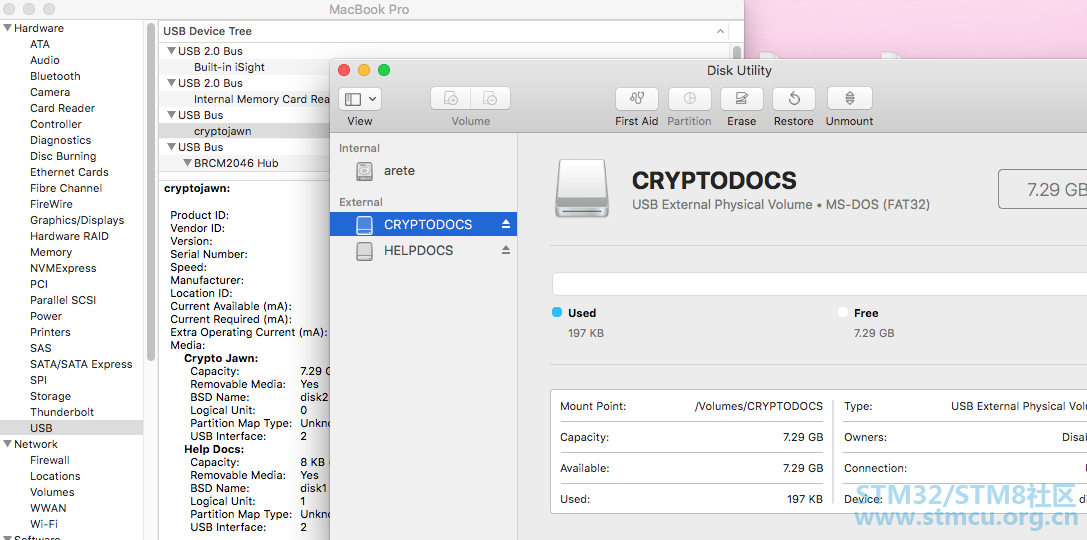Select Firewall under Network
Viewport: 1087px width, 540px height.
pyautogui.click(x=50, y=460)
